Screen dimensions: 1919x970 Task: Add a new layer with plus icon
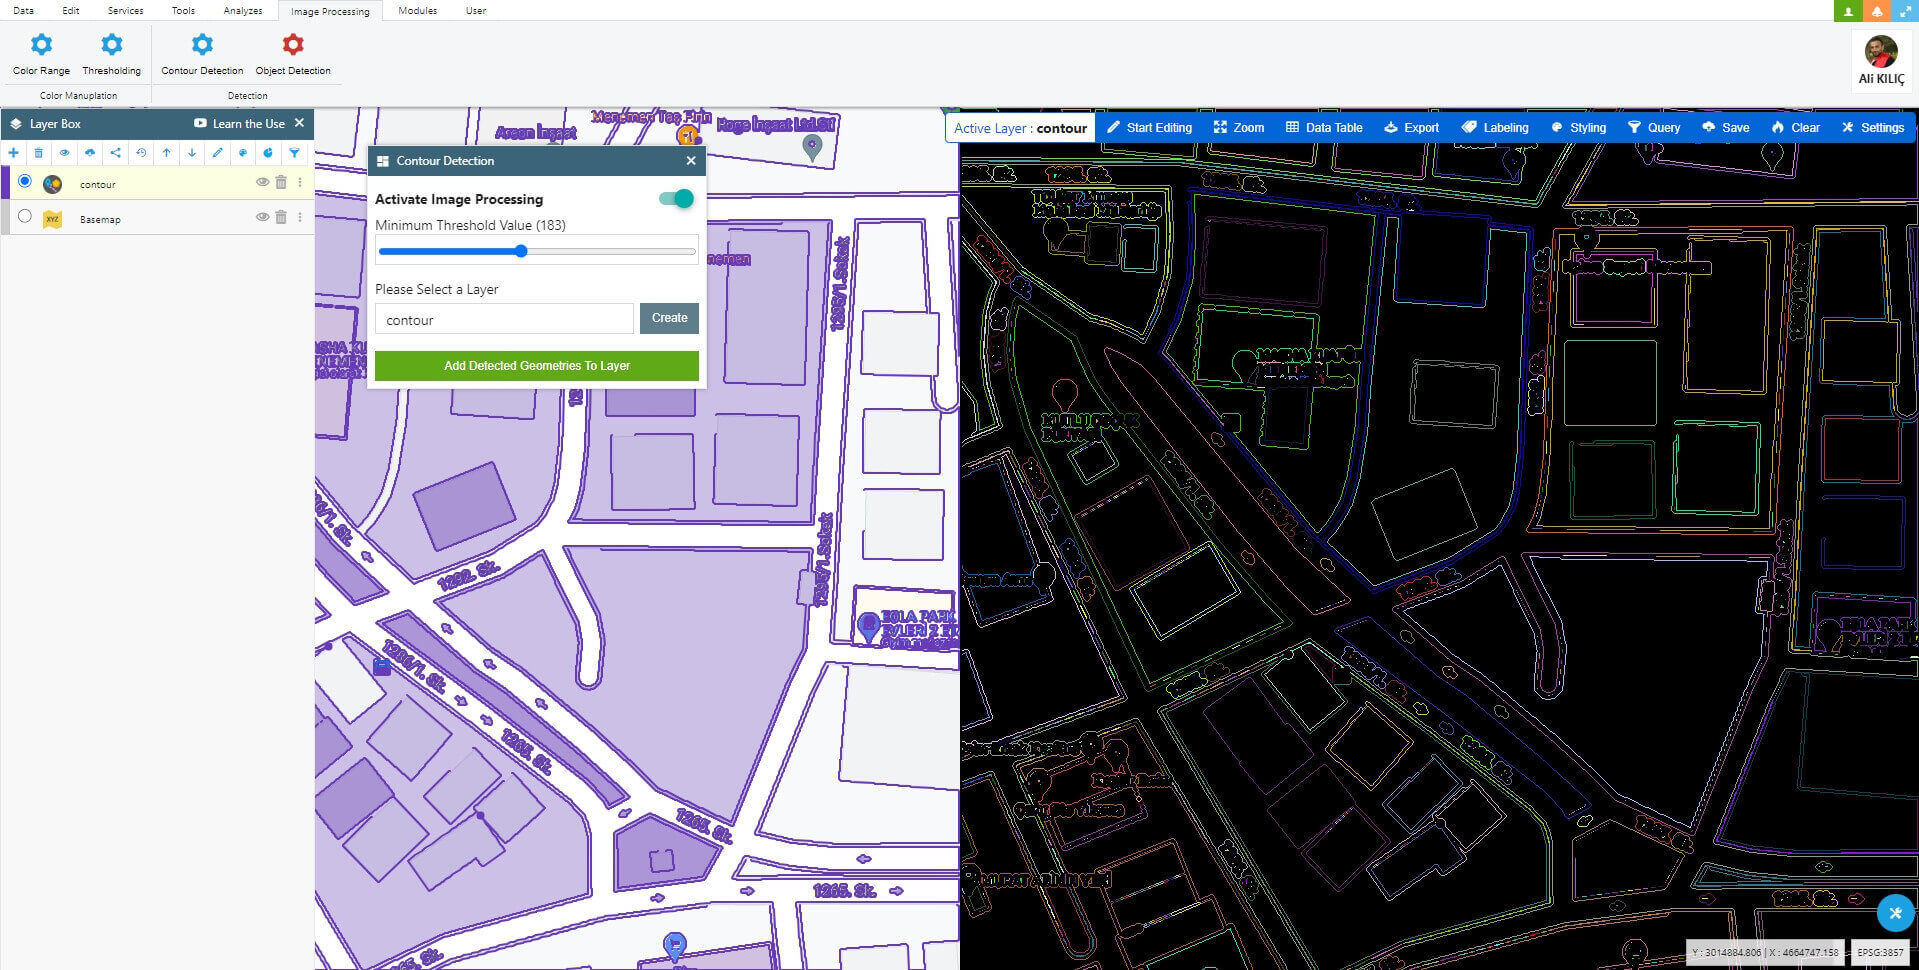13,153
